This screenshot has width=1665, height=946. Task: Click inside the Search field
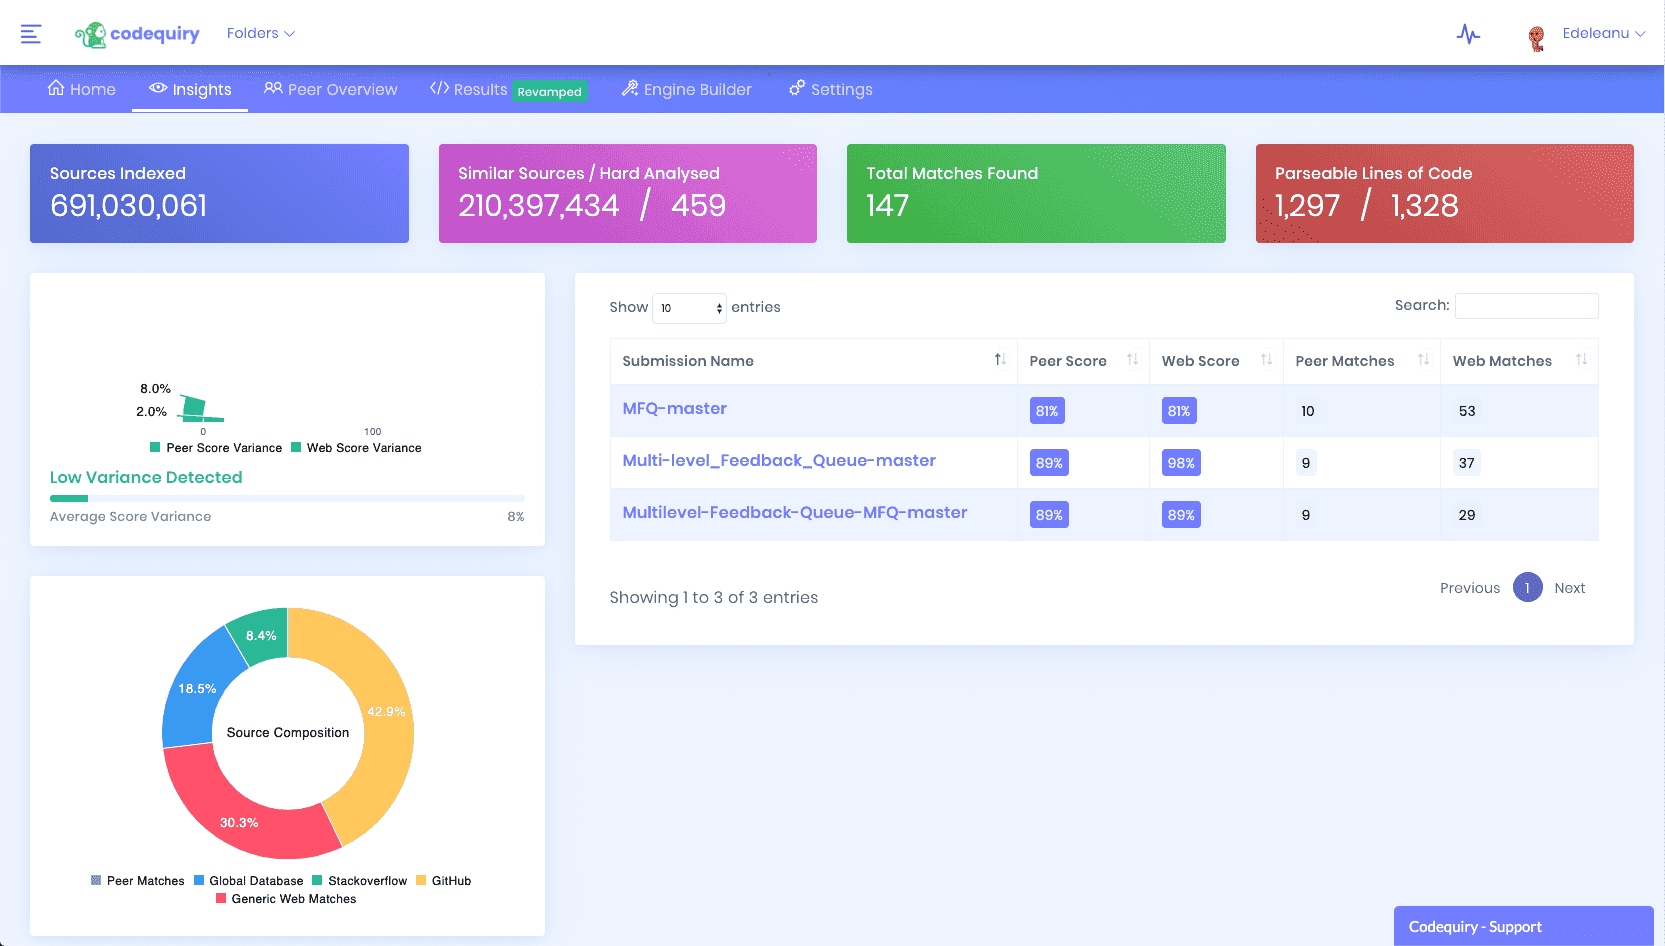1526,306
